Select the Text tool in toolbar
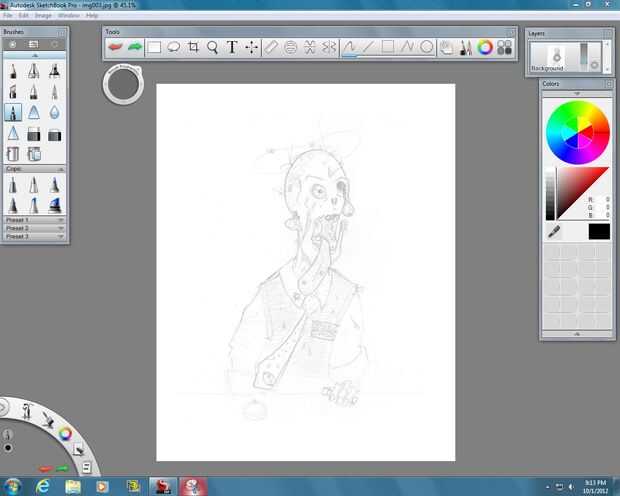 click(x=232, y=47)
